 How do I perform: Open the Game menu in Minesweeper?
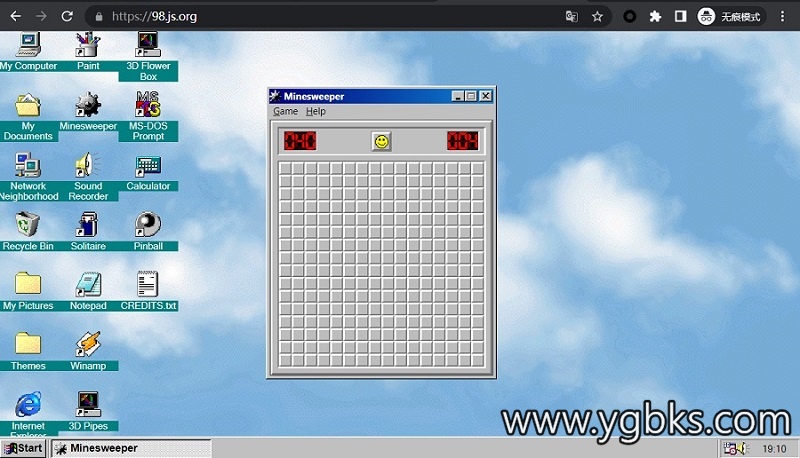285,111
